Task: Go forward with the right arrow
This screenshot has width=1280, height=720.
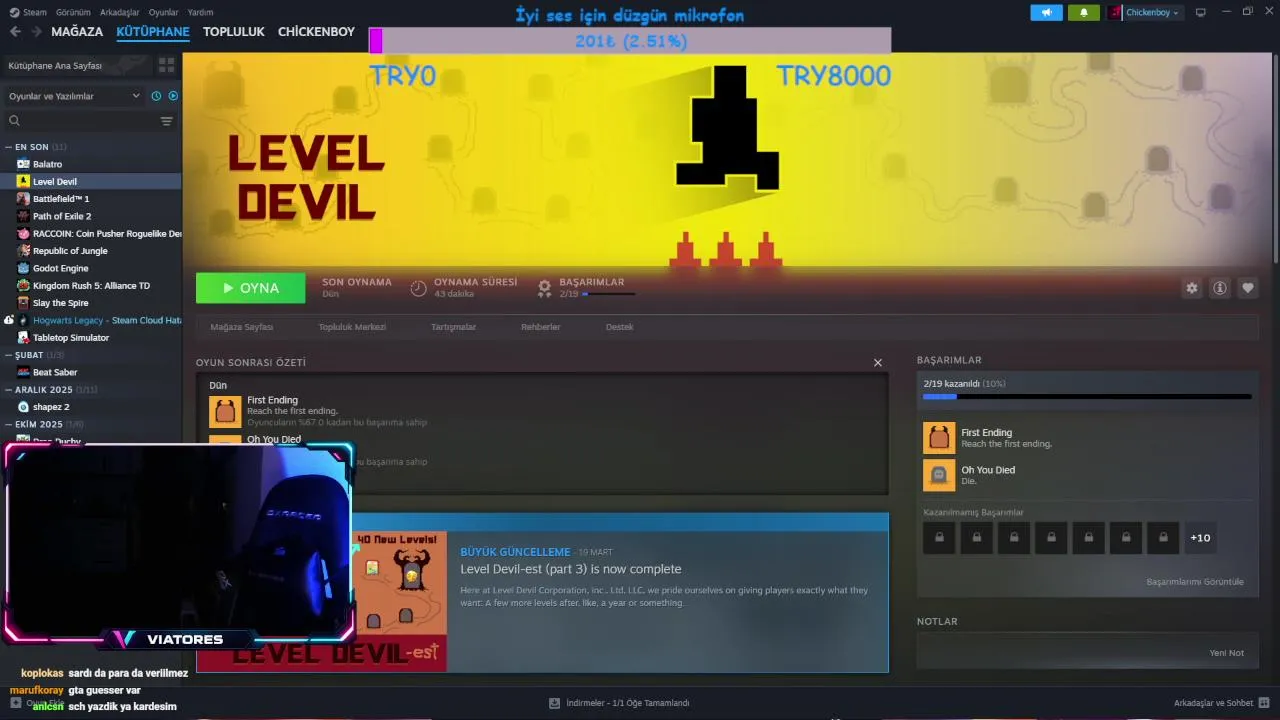Action: pos(36,32)
